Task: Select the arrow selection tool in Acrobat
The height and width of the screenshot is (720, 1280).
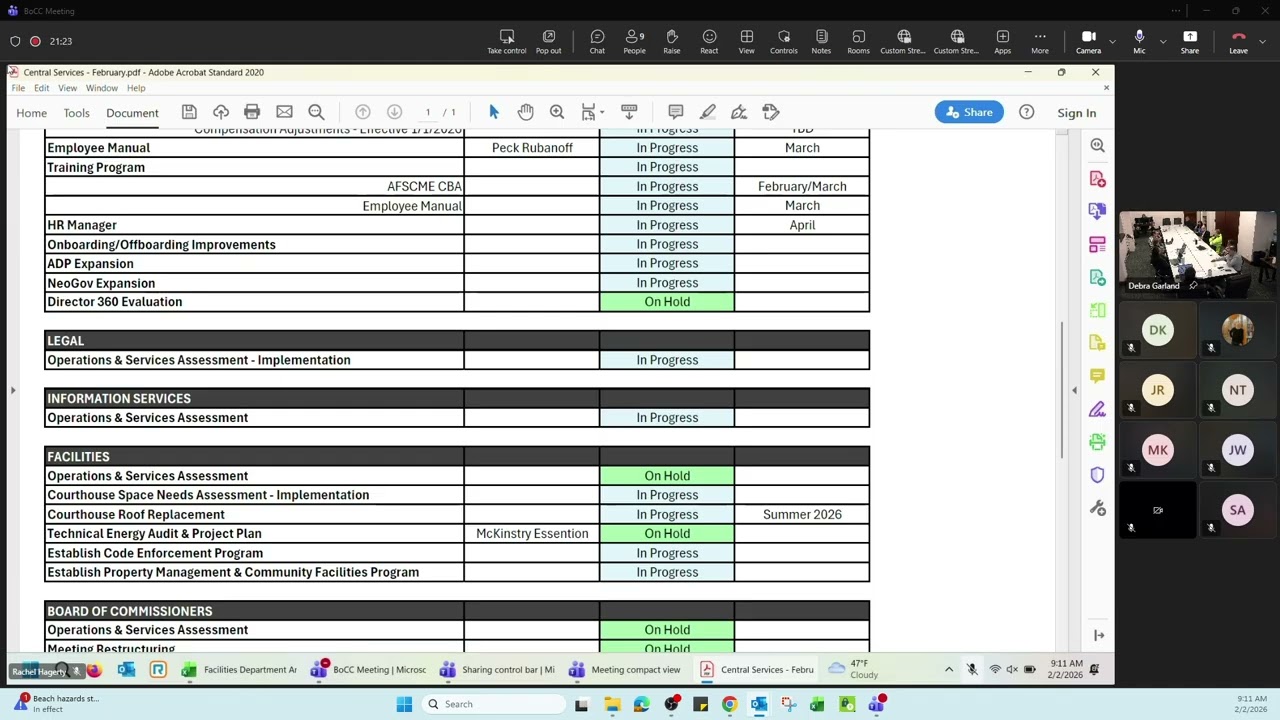Action: tap(494, 112)
